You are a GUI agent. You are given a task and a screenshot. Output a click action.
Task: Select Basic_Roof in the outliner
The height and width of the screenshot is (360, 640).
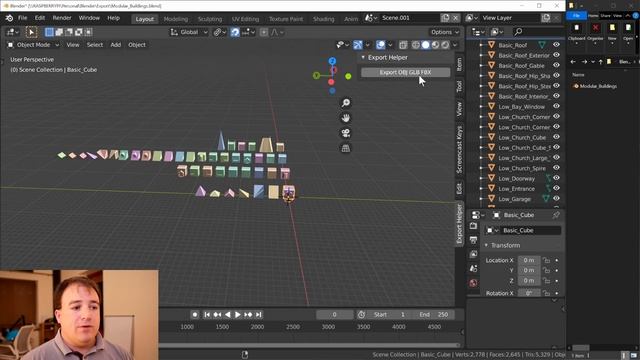(513, 45)
